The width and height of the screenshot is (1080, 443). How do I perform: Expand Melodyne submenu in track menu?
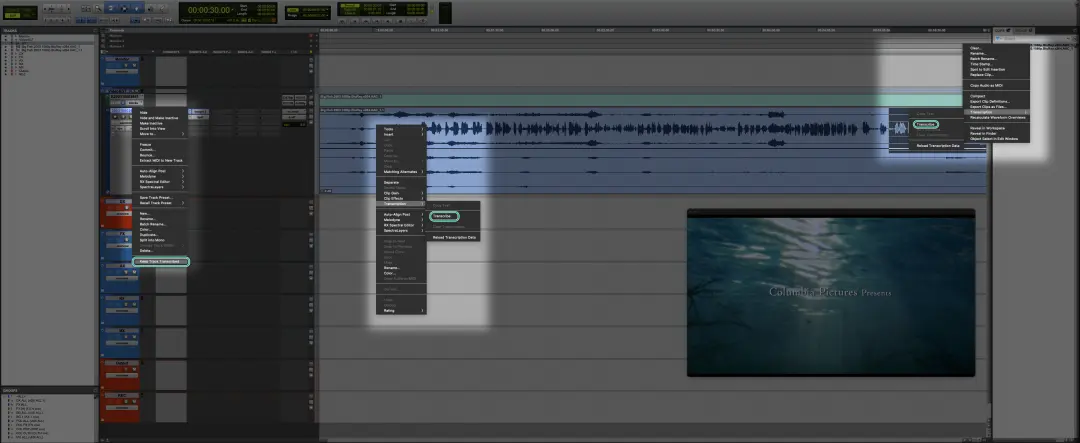pos(159,176)
